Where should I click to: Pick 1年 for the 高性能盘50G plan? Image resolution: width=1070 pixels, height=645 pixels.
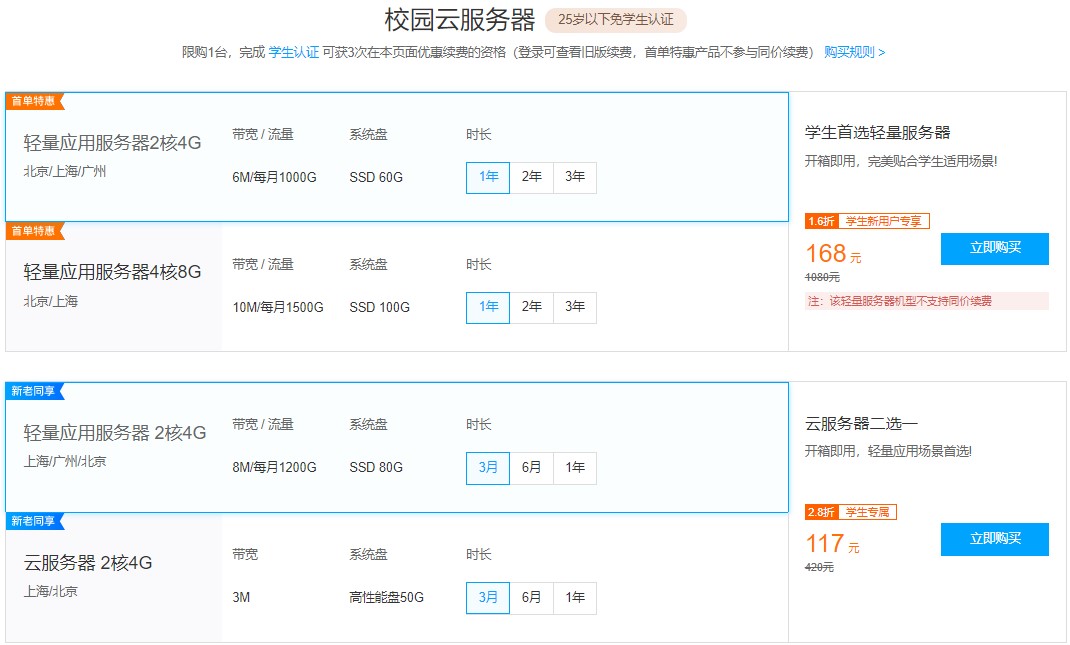coord(575,597)
